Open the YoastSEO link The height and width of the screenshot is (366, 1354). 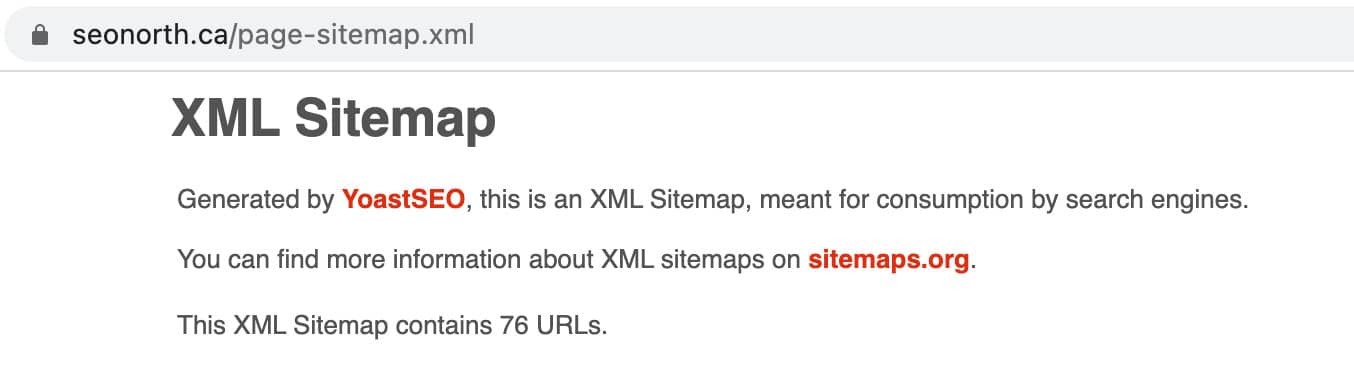pos(403,199)
